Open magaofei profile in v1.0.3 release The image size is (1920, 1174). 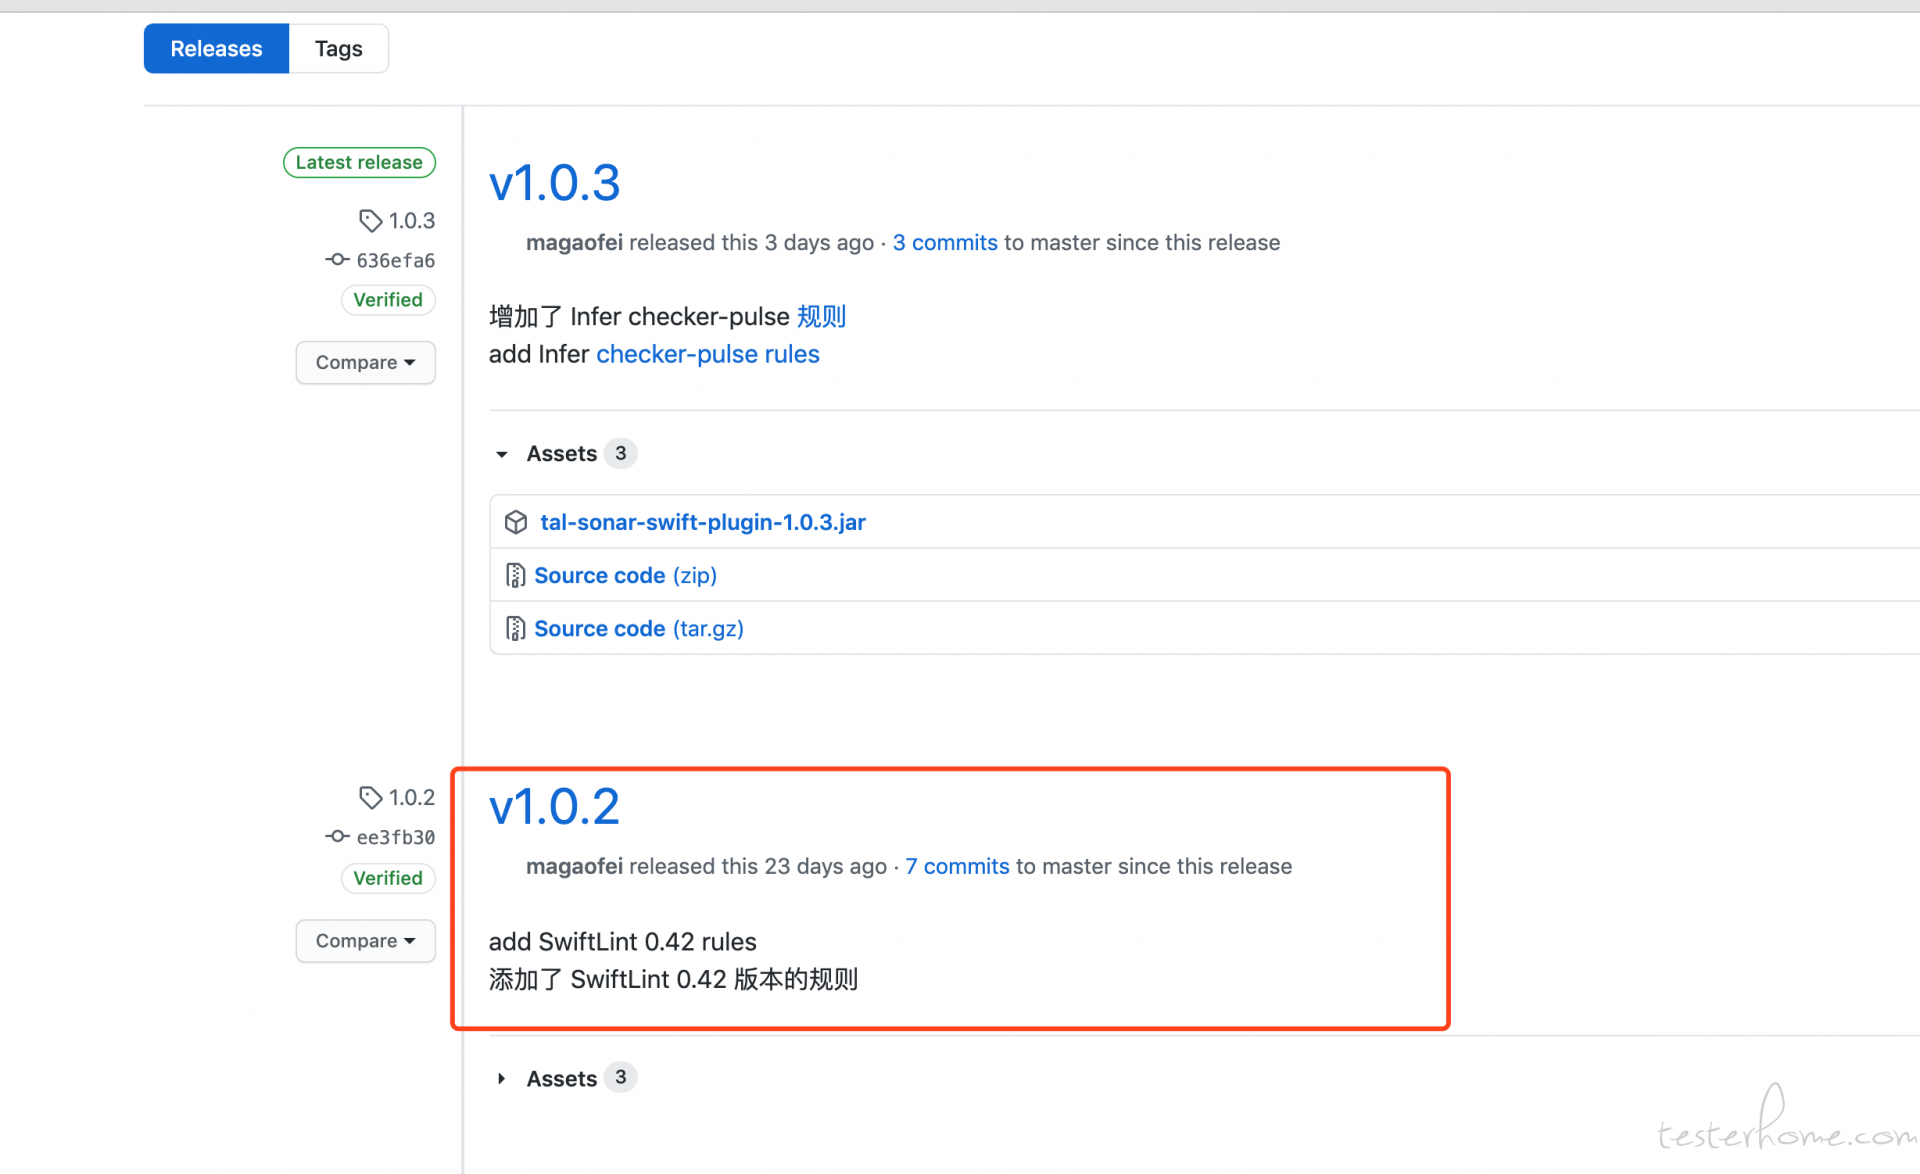tap(574, 243)
